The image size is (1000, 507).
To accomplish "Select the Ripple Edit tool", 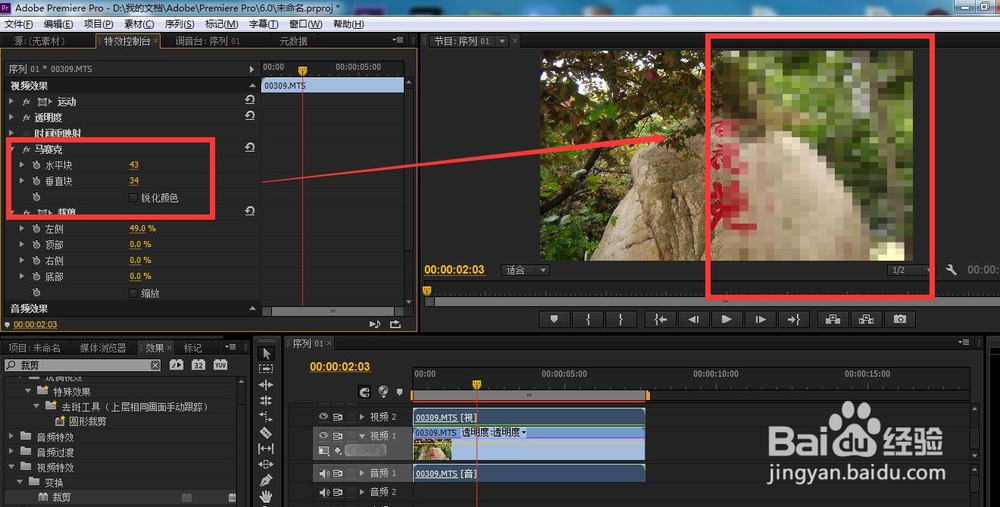I will 267,385.
